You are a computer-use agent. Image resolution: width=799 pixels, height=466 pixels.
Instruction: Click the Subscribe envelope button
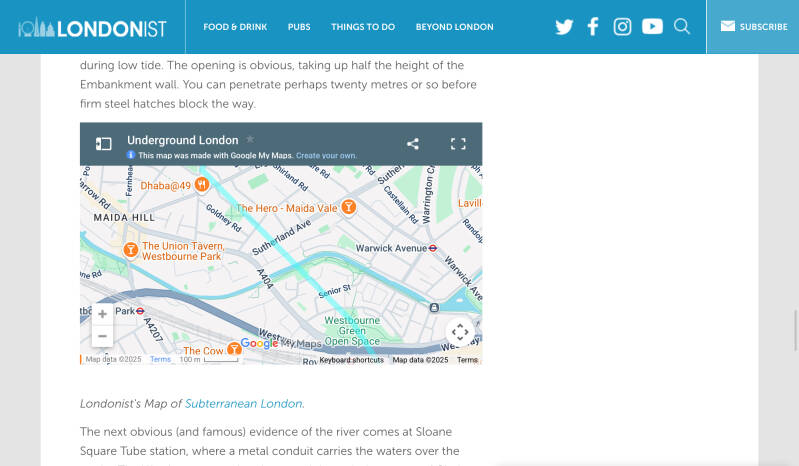point(753,26)
